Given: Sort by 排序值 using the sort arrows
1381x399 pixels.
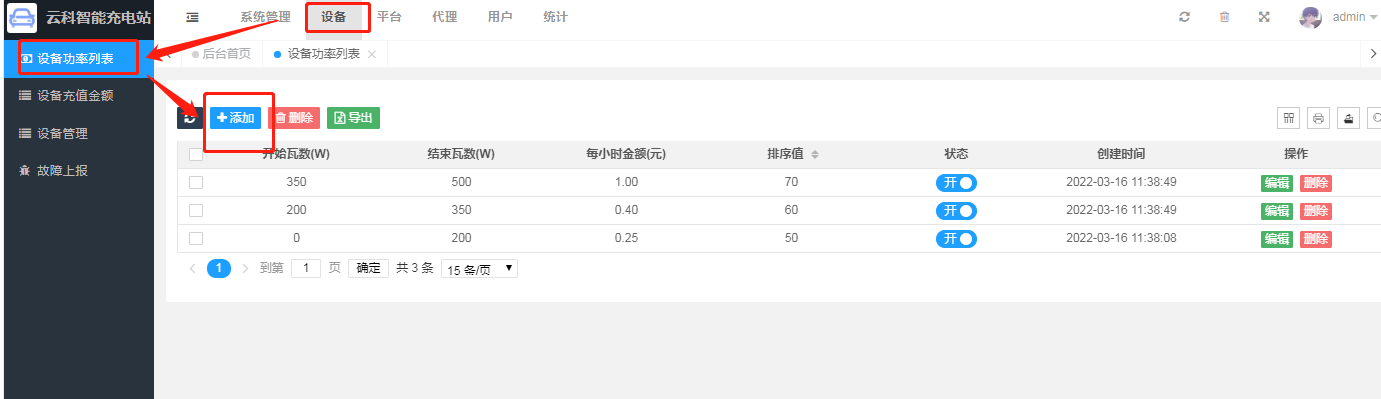Looking at the screenshot, I should pyautogui.click(x=814, y=154).
